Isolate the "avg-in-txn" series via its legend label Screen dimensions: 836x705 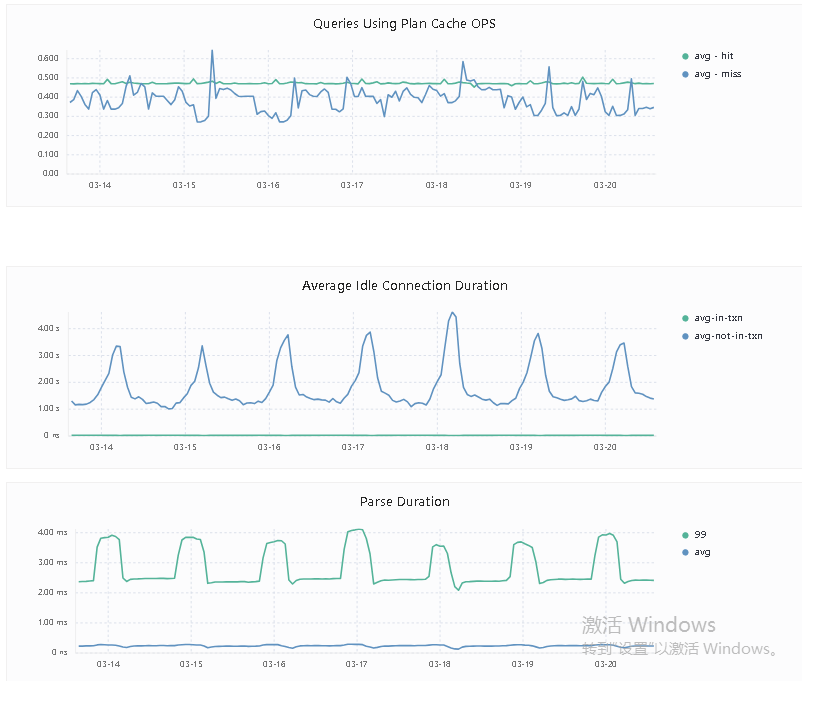tap(718, 318)
